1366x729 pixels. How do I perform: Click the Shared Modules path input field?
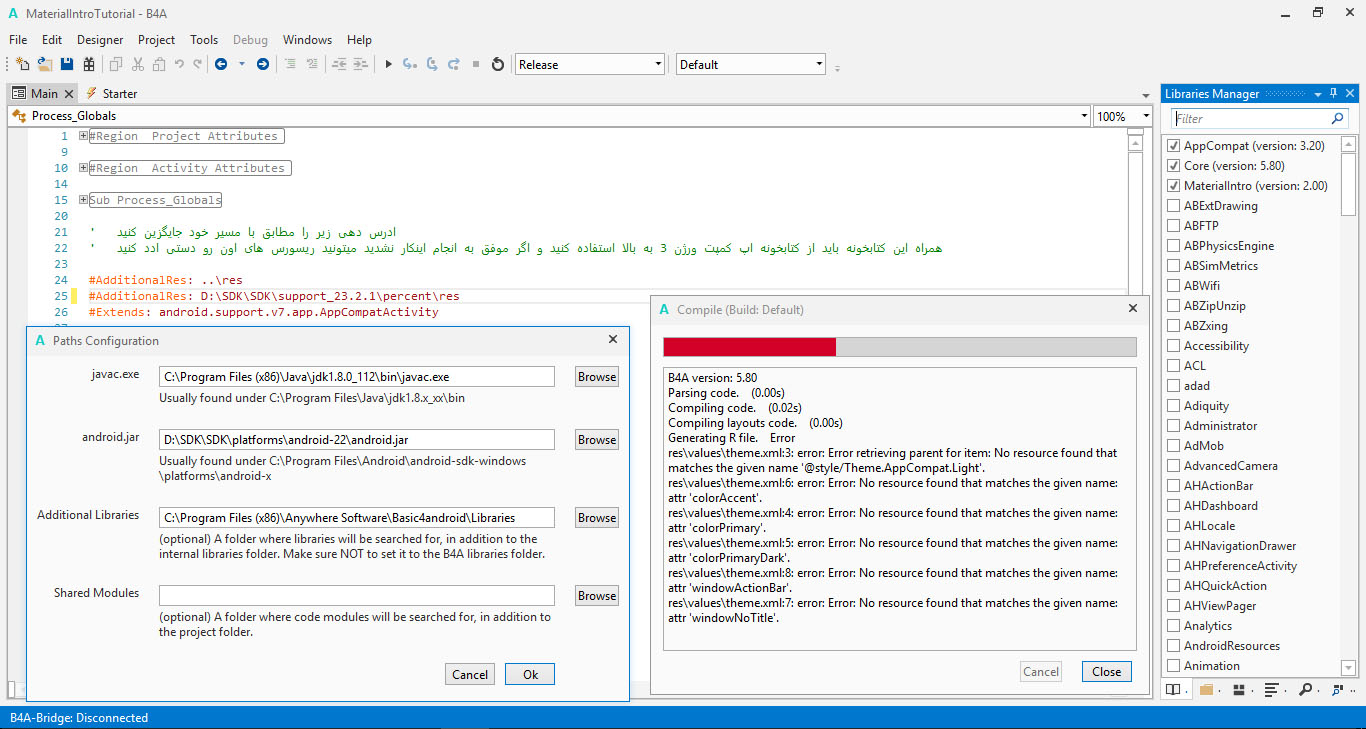point(356,595)
